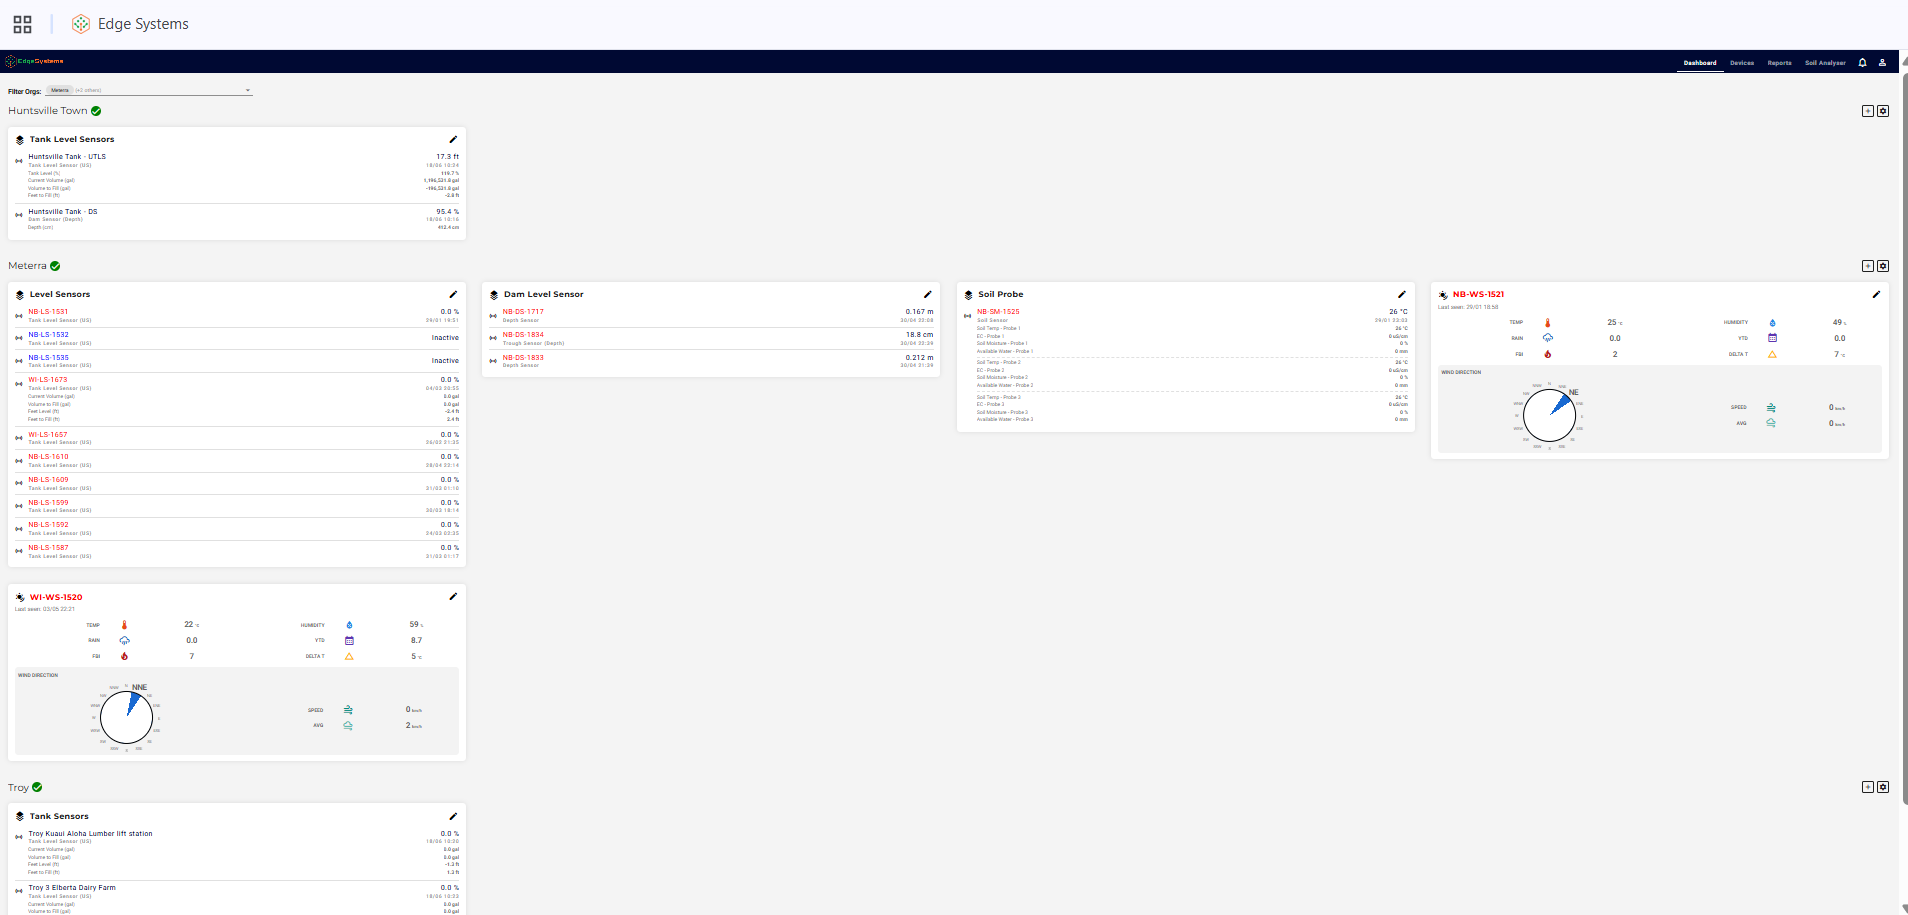Open WI-LS-1657 sensor link
This screenshot has width=1908, height=915.
(48, 435)
